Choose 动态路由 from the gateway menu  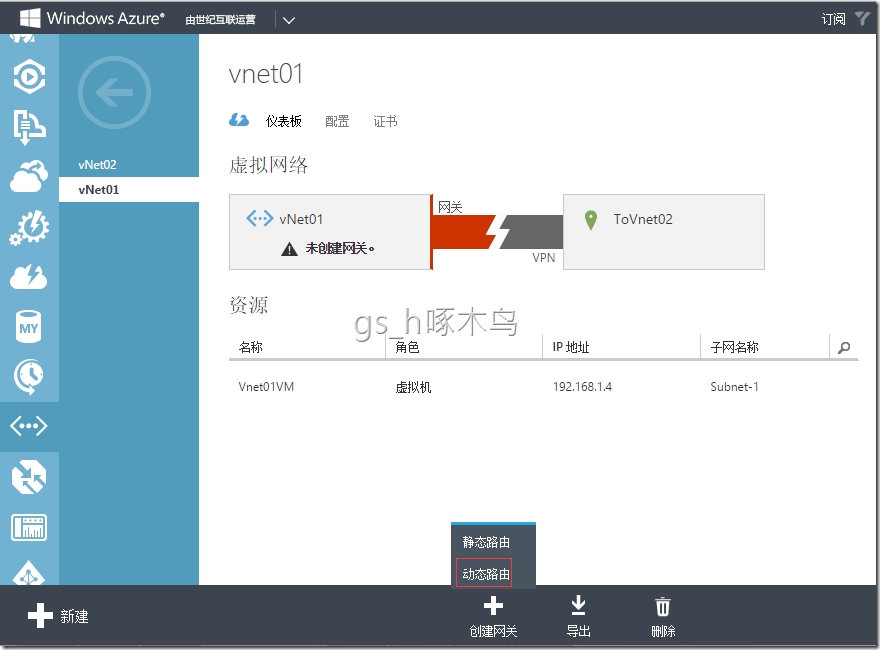click(486, 574)
